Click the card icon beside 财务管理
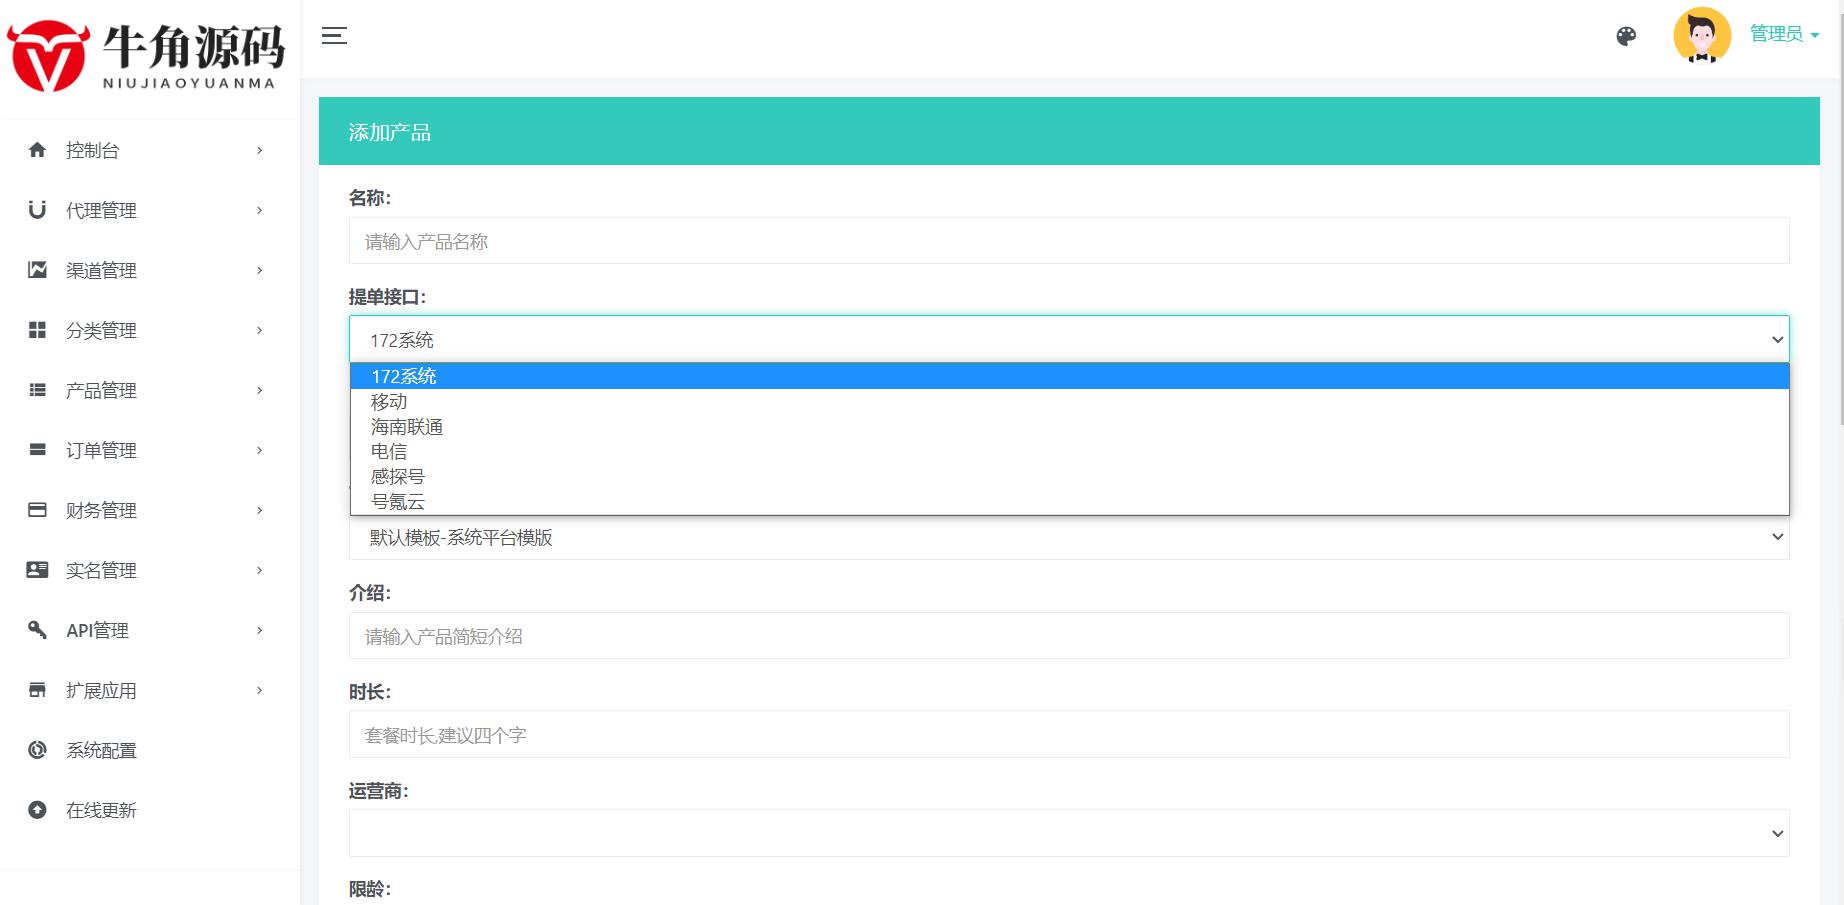 (37, 510)
